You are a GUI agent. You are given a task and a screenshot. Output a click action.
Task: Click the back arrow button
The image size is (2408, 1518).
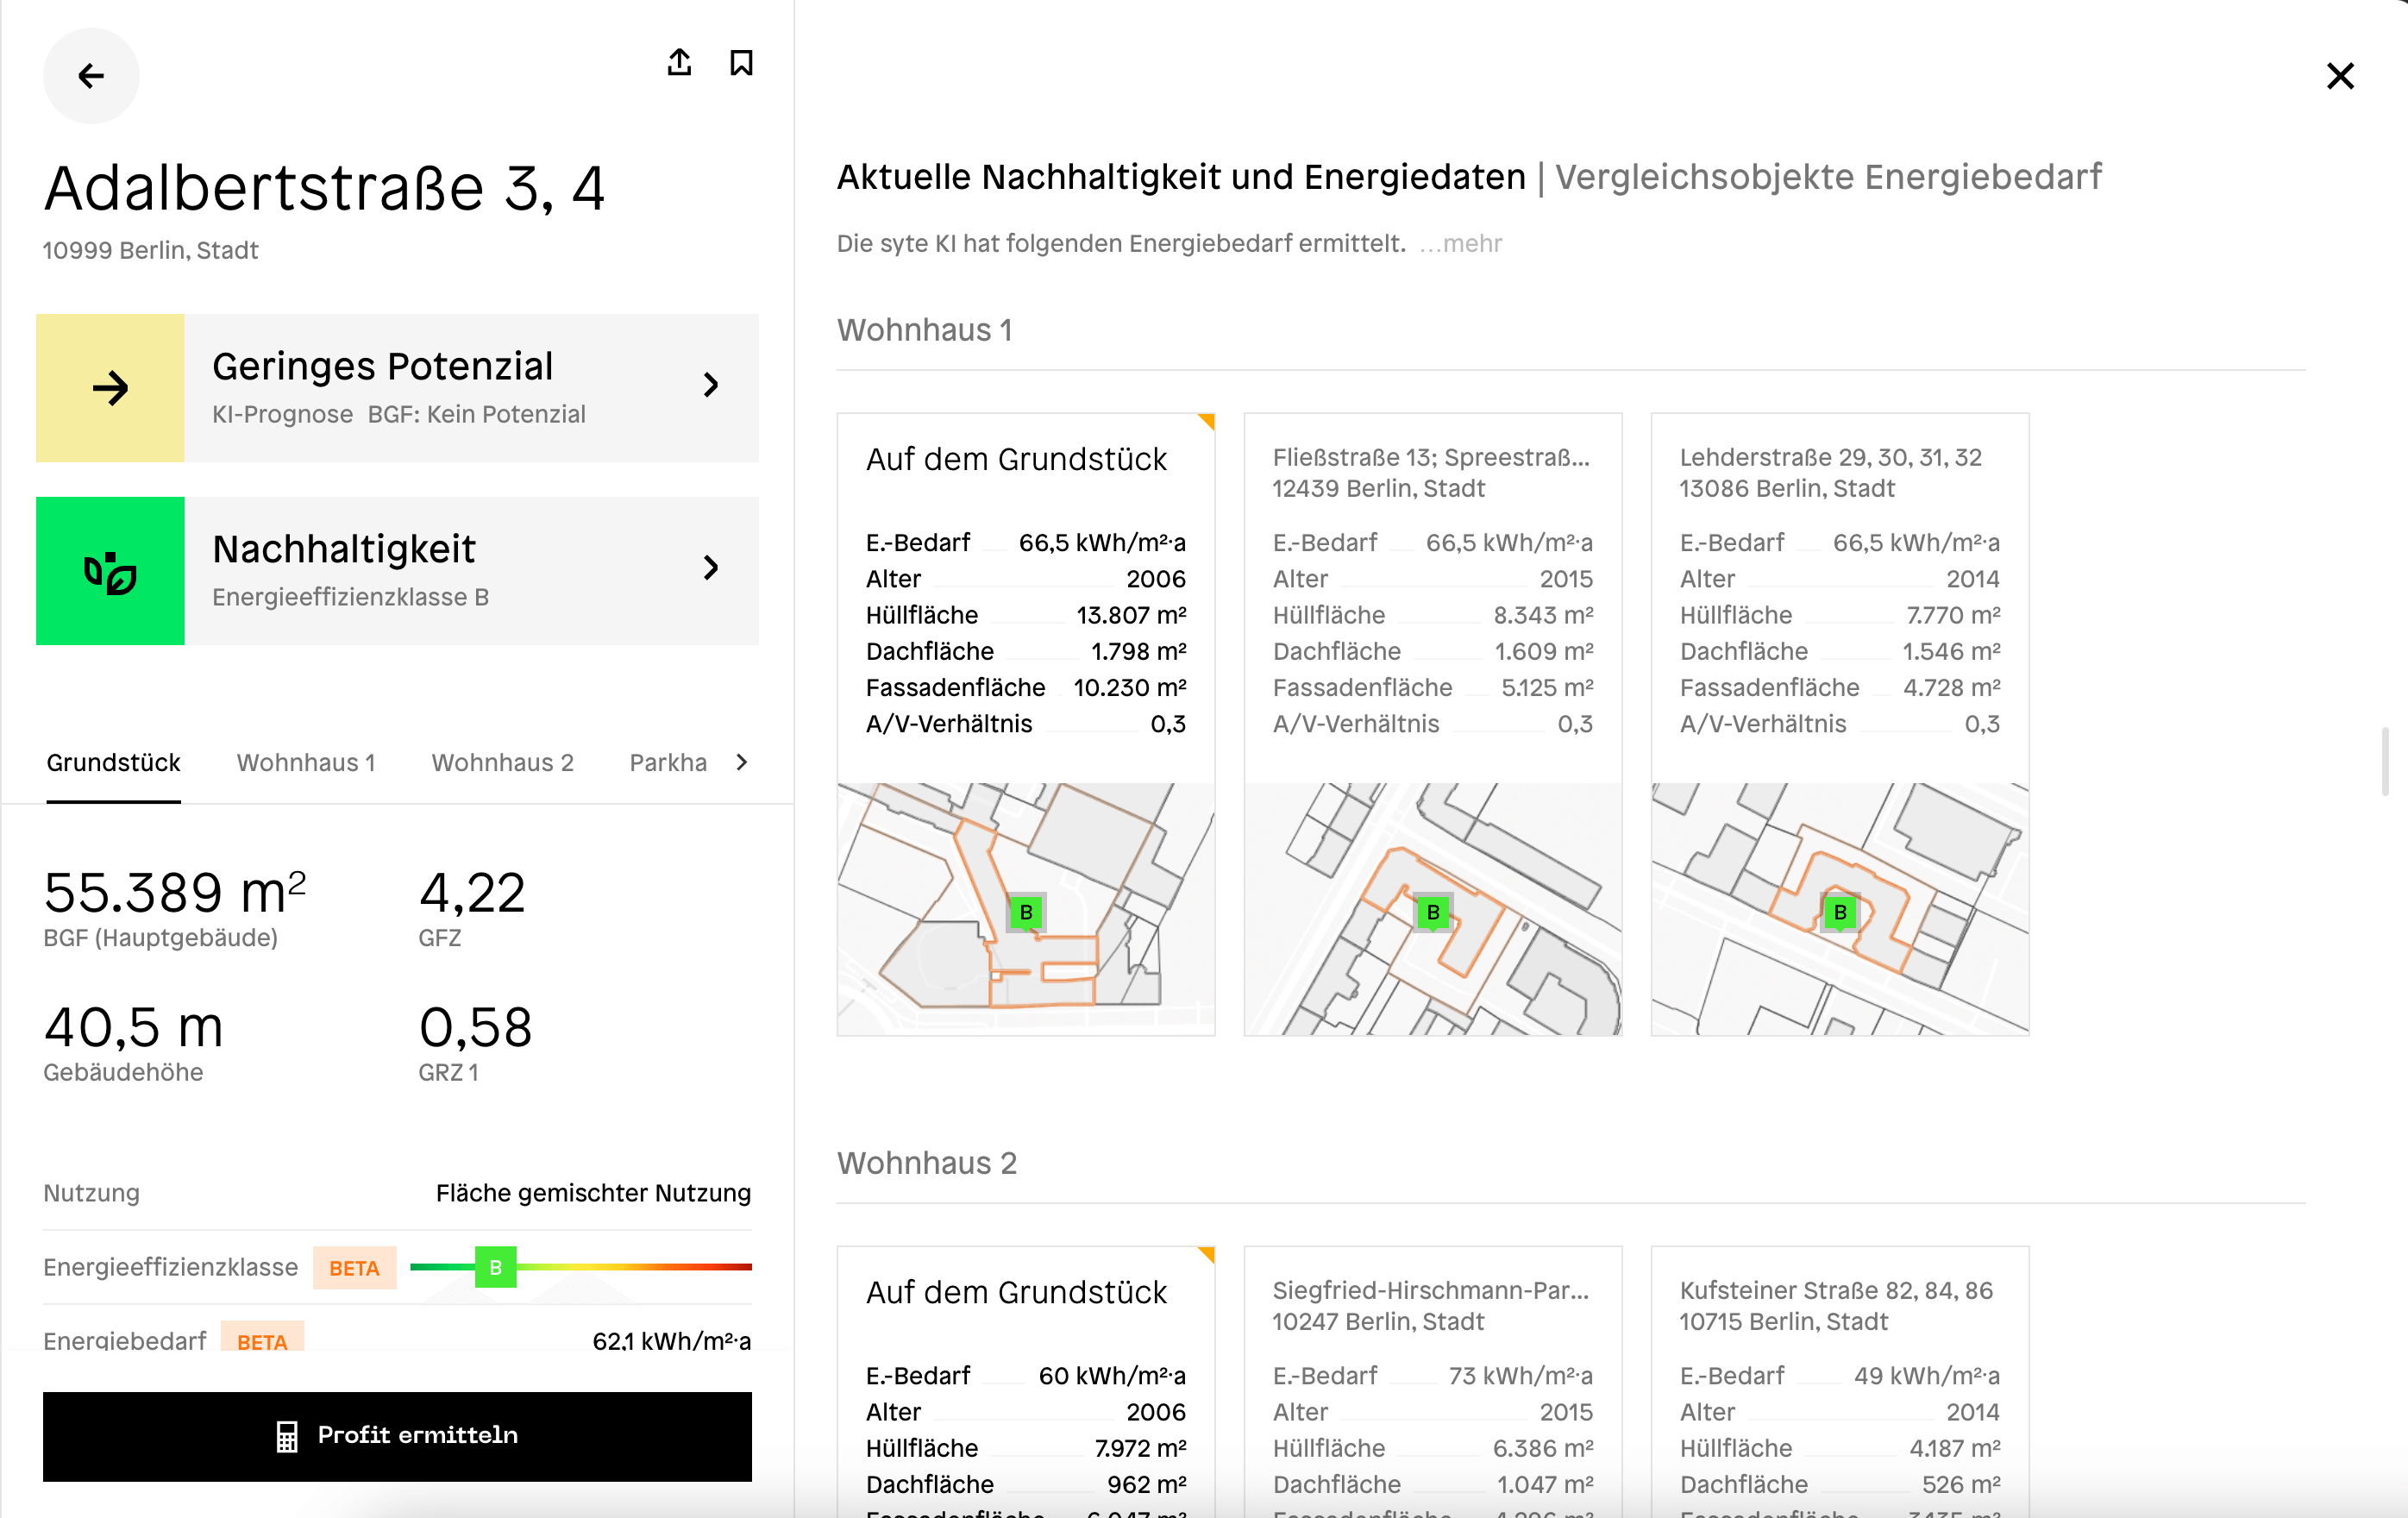point(91,76)
